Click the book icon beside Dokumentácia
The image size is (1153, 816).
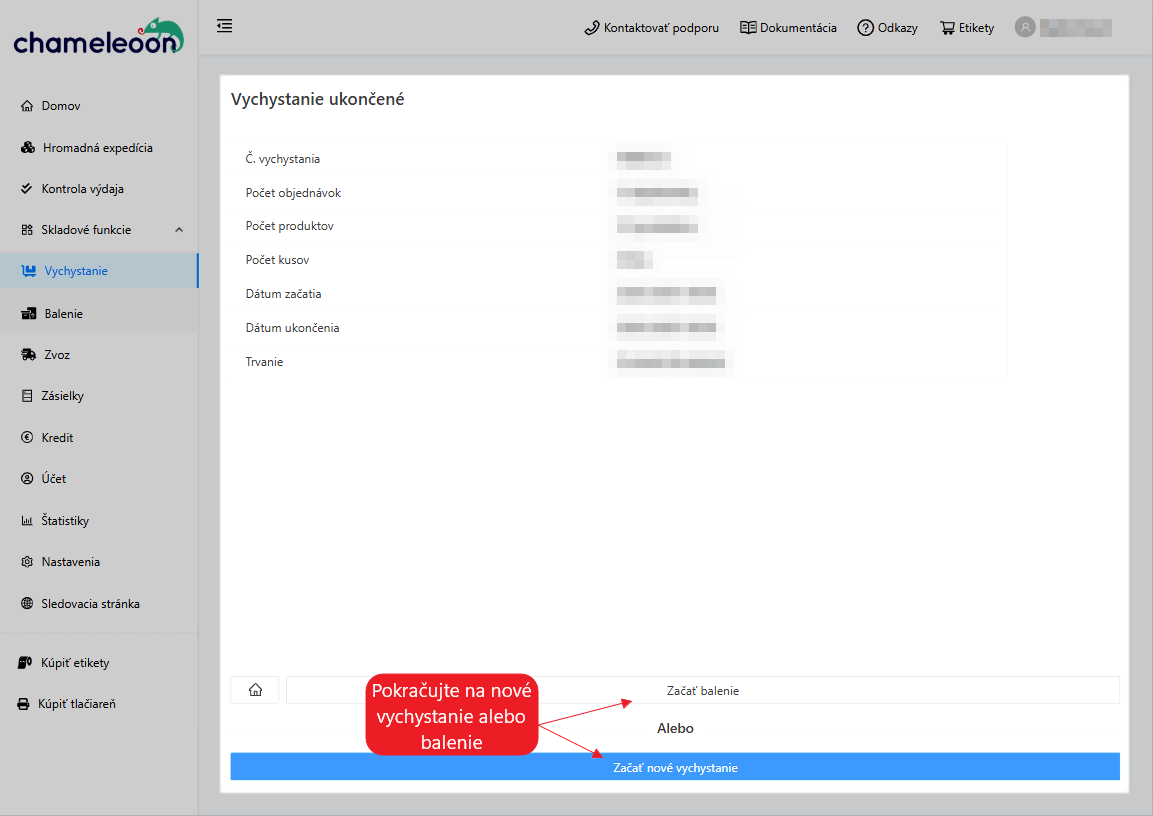tap(748, 28)
